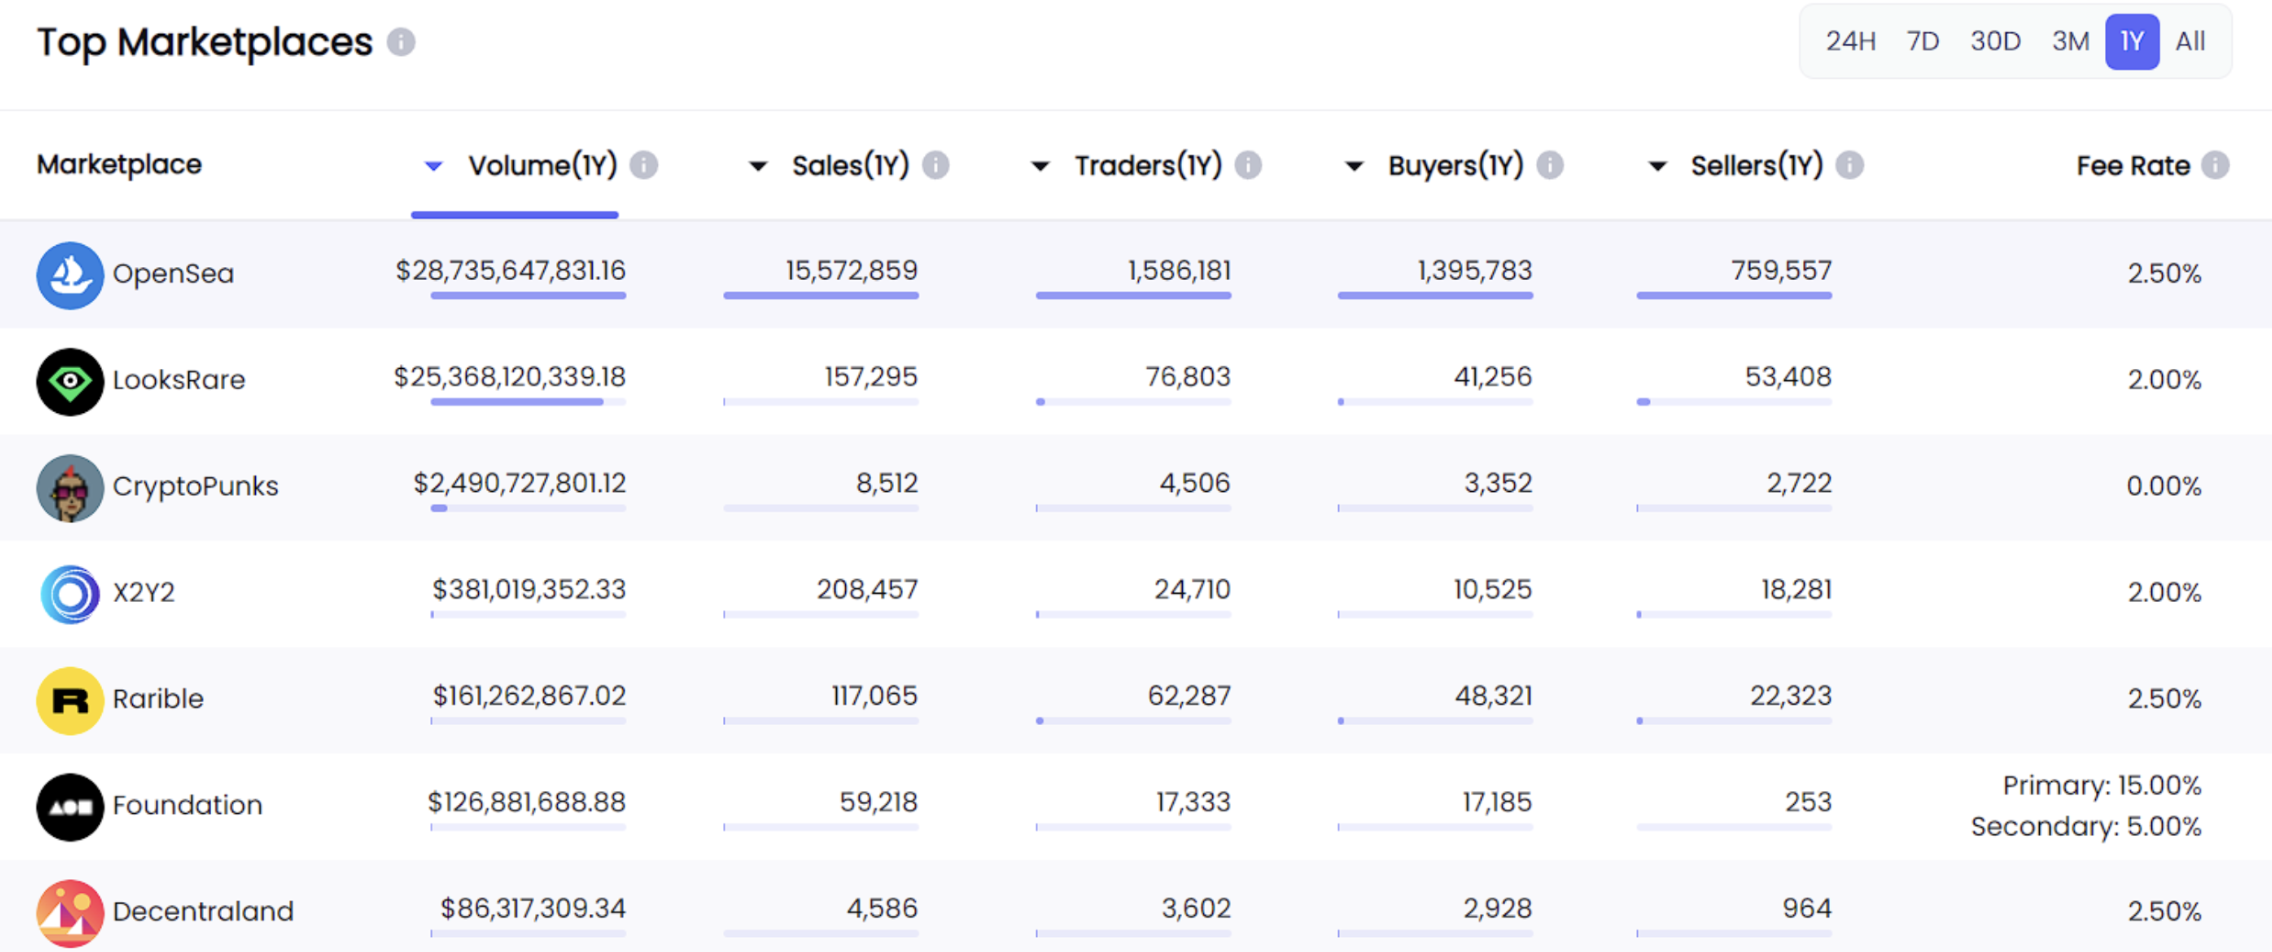Open the Rarible marketplace link
Viewport: 2272px width, 952px height.
pyautogui.click(x=158, y=699)
